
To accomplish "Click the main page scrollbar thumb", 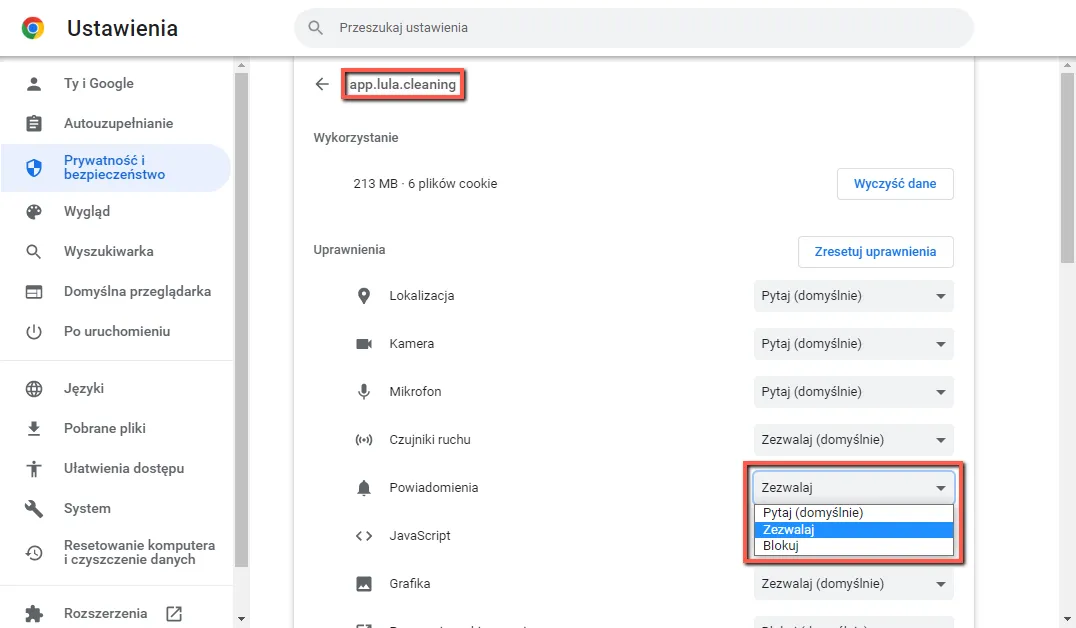I will (x=1067, y=167).
